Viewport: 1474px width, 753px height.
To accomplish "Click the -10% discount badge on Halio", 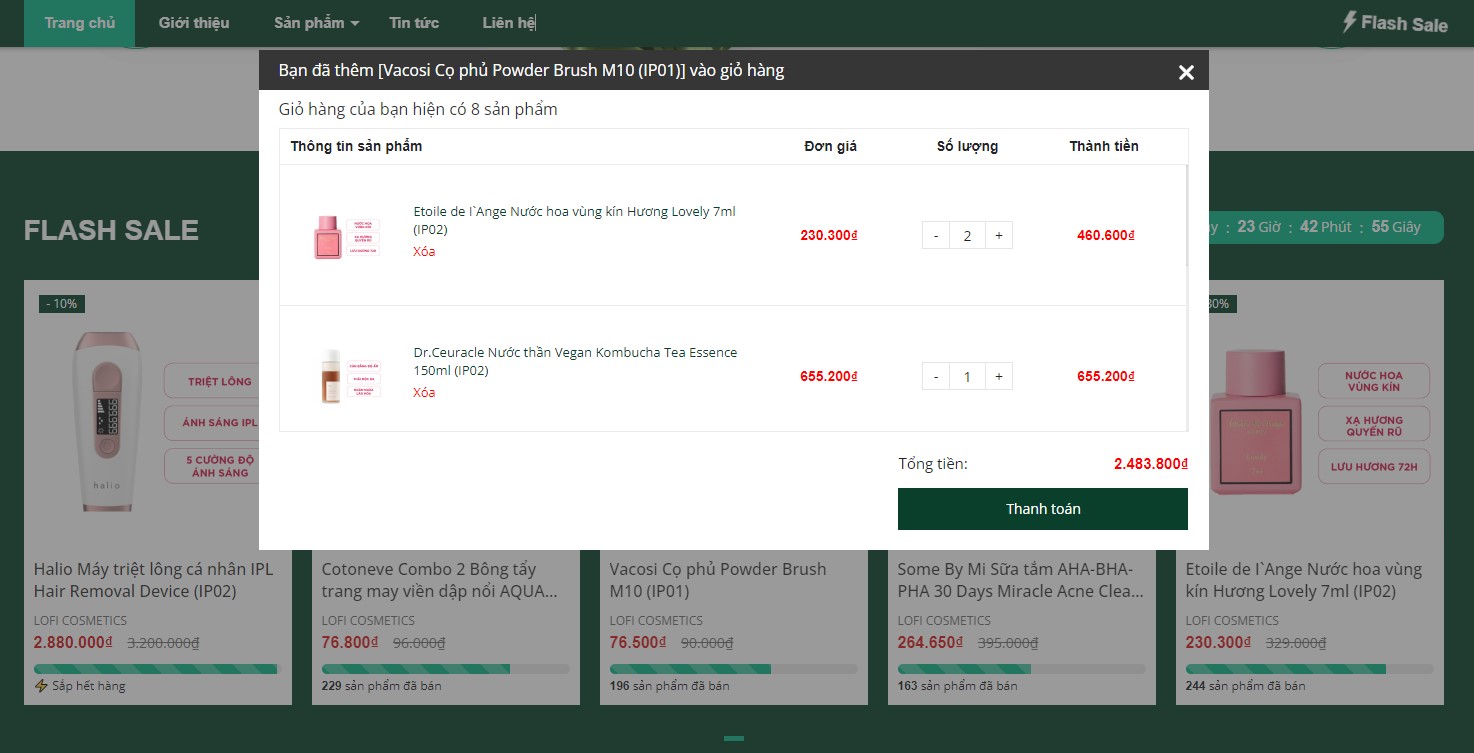I will click(x=62, y=304).
